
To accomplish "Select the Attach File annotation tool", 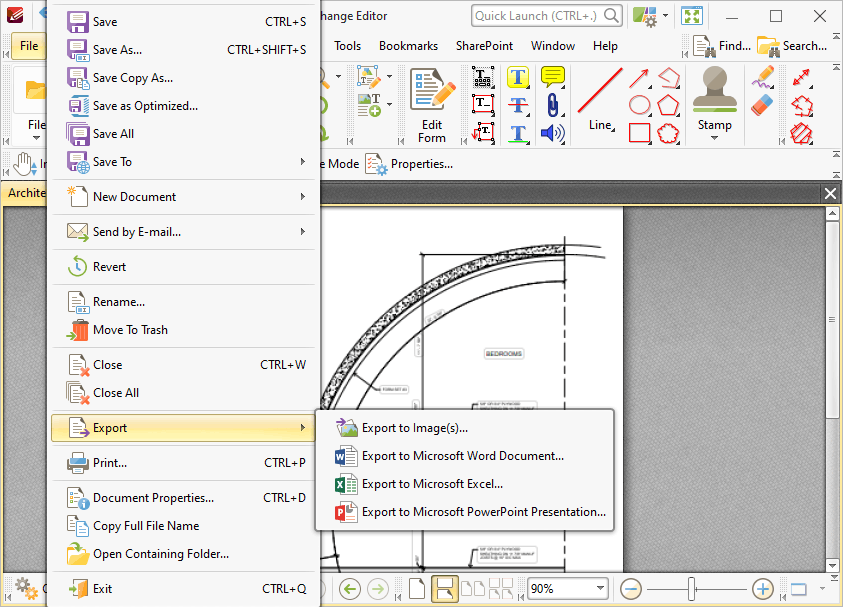I will pyautogui.click(x=554, y=106).
